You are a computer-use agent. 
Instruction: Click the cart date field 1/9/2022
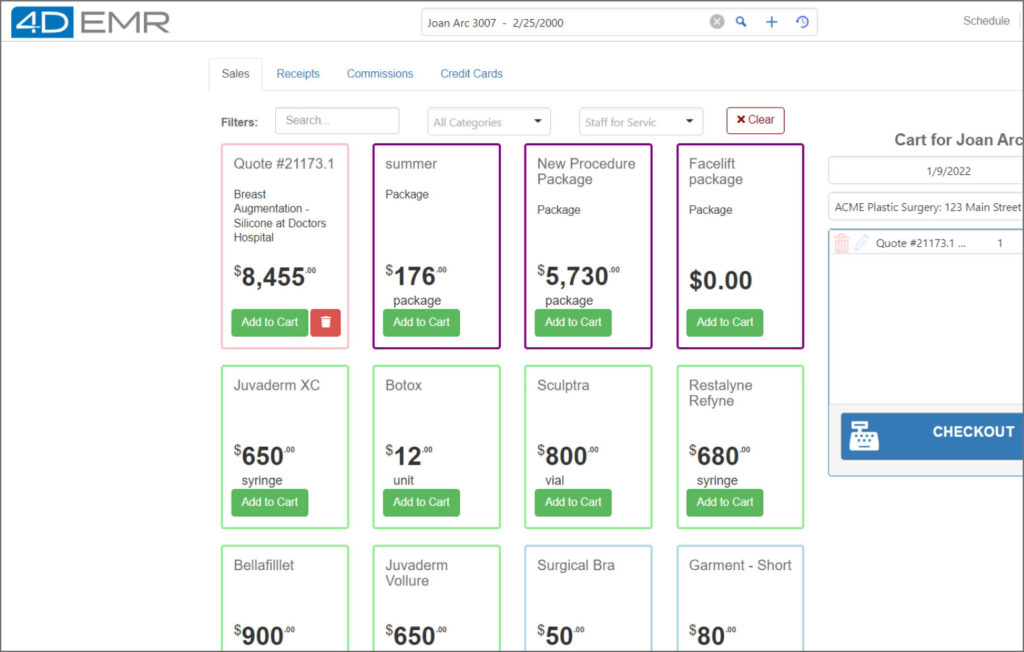925,171
